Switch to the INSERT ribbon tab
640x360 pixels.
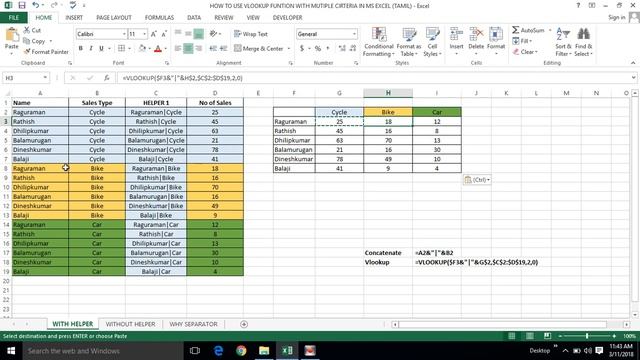click(74, 18)
